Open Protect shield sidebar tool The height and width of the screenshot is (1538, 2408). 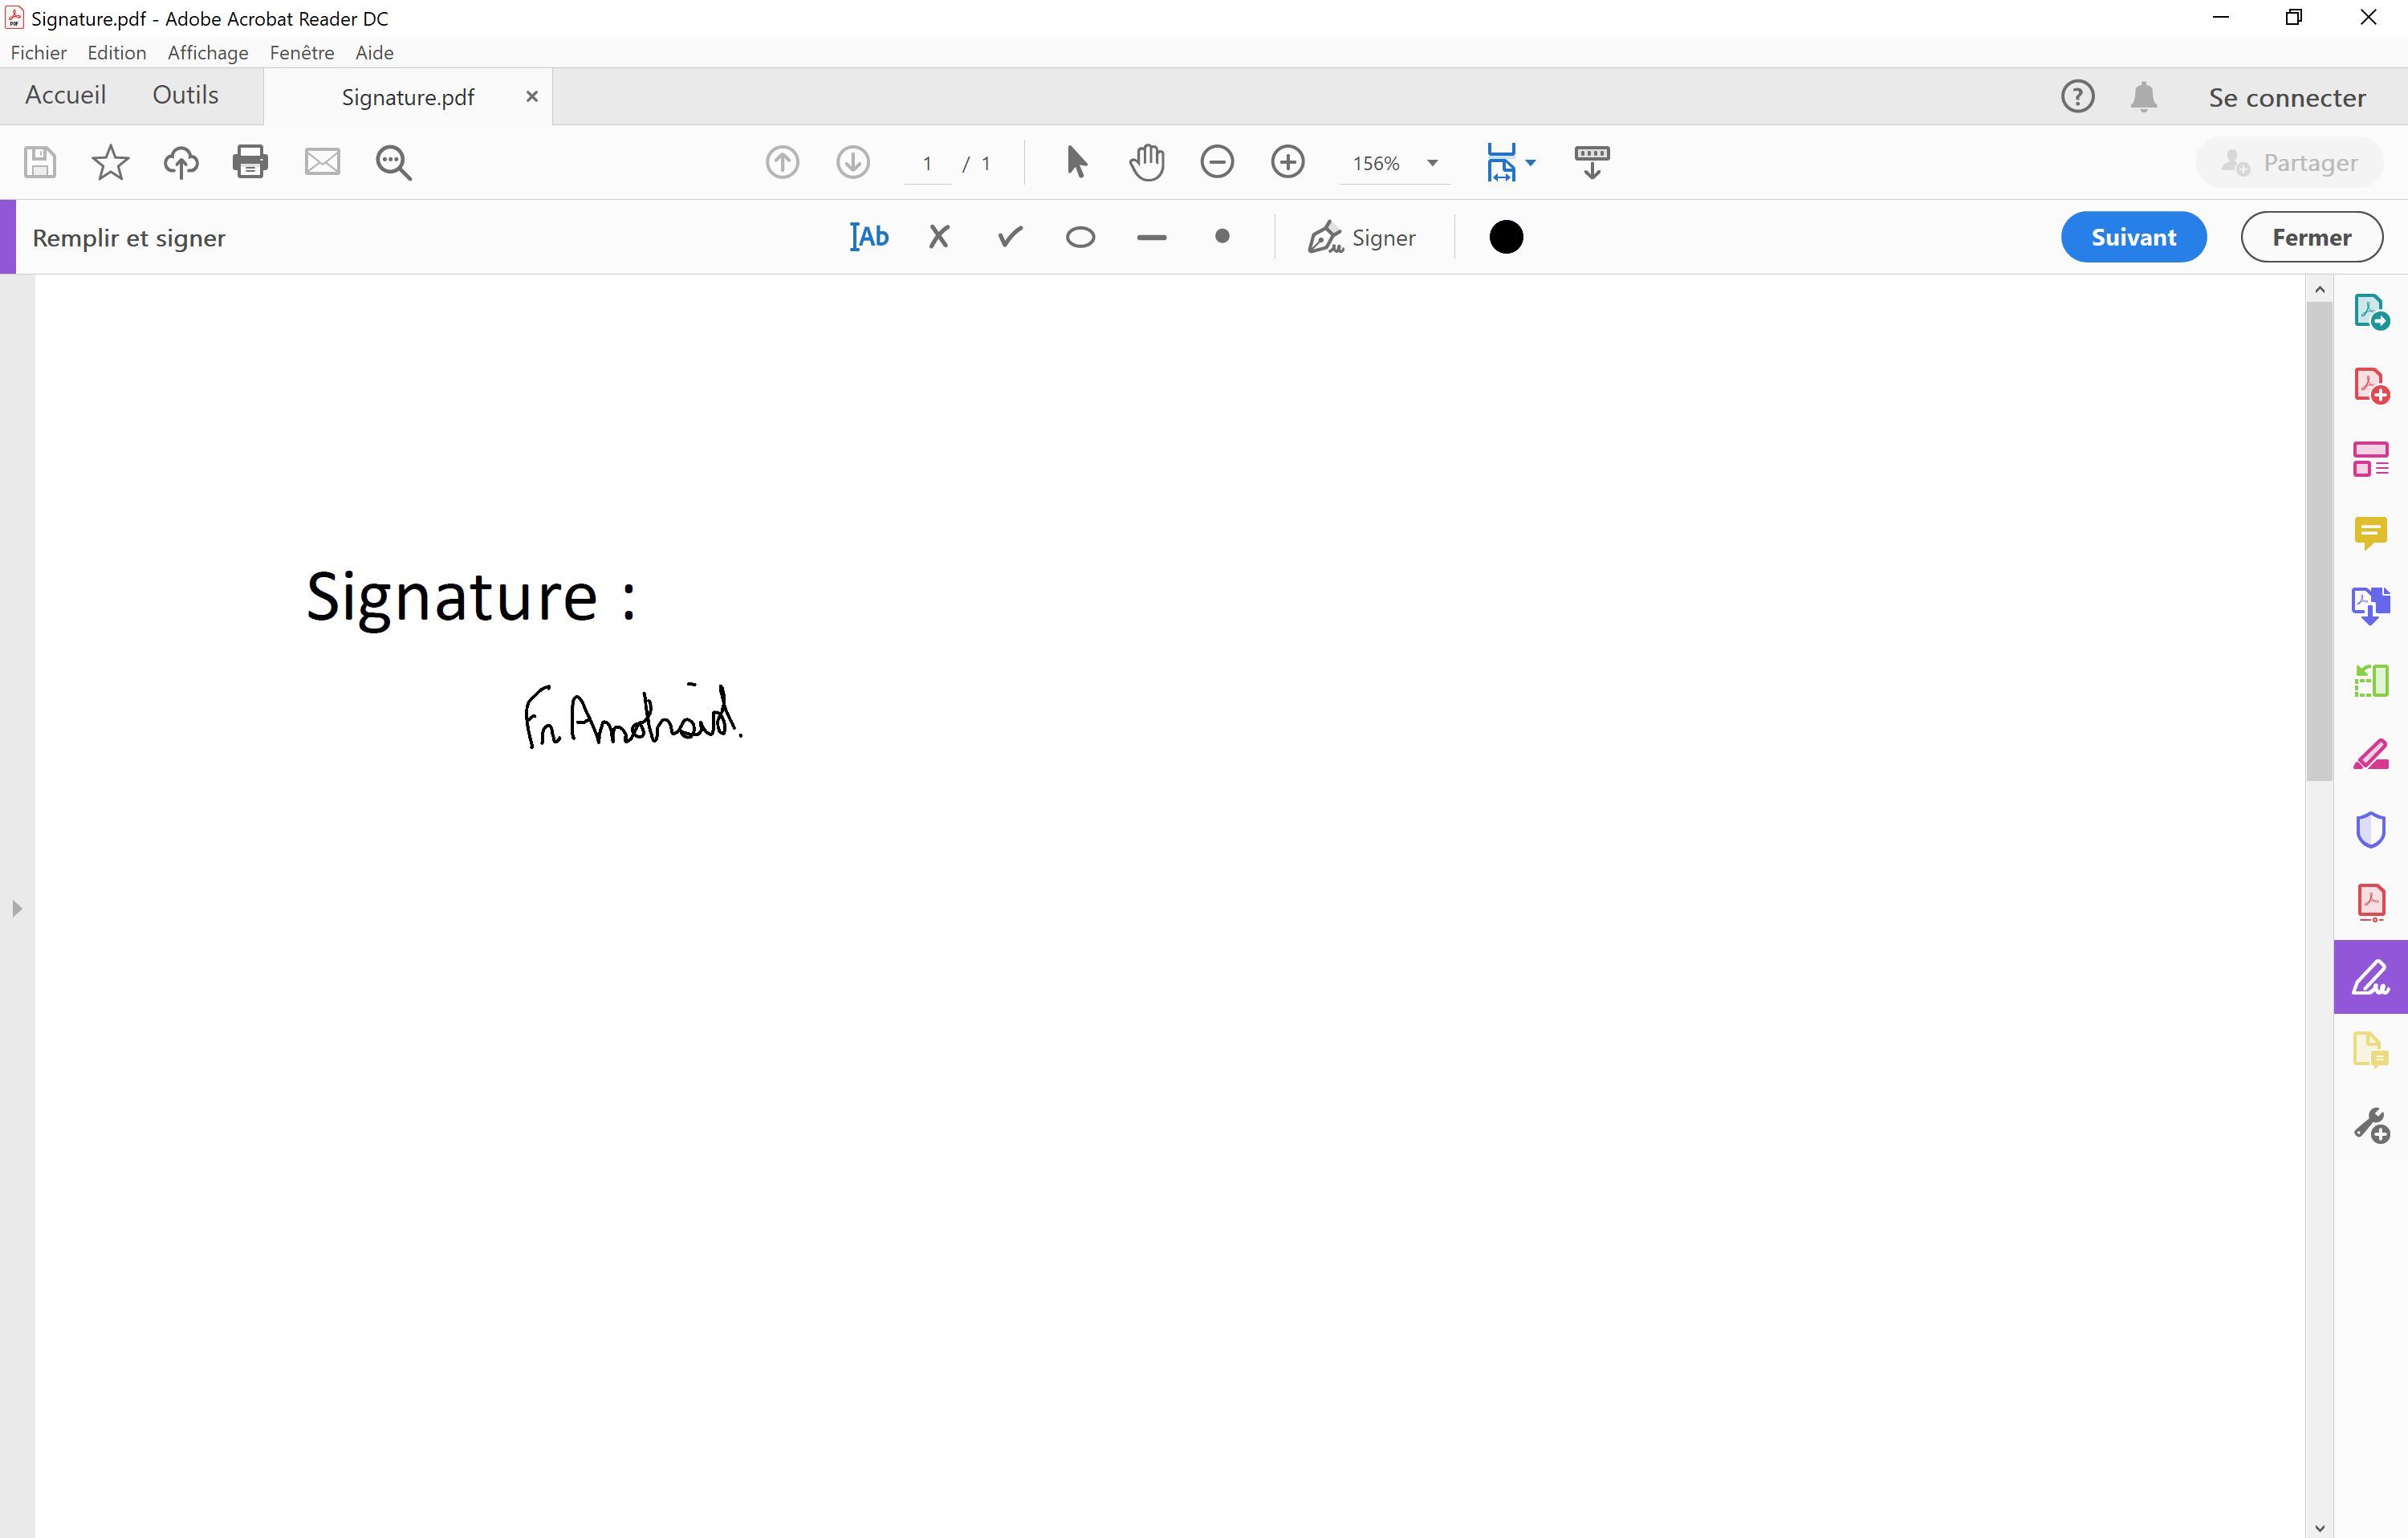tap(2371, 829)
